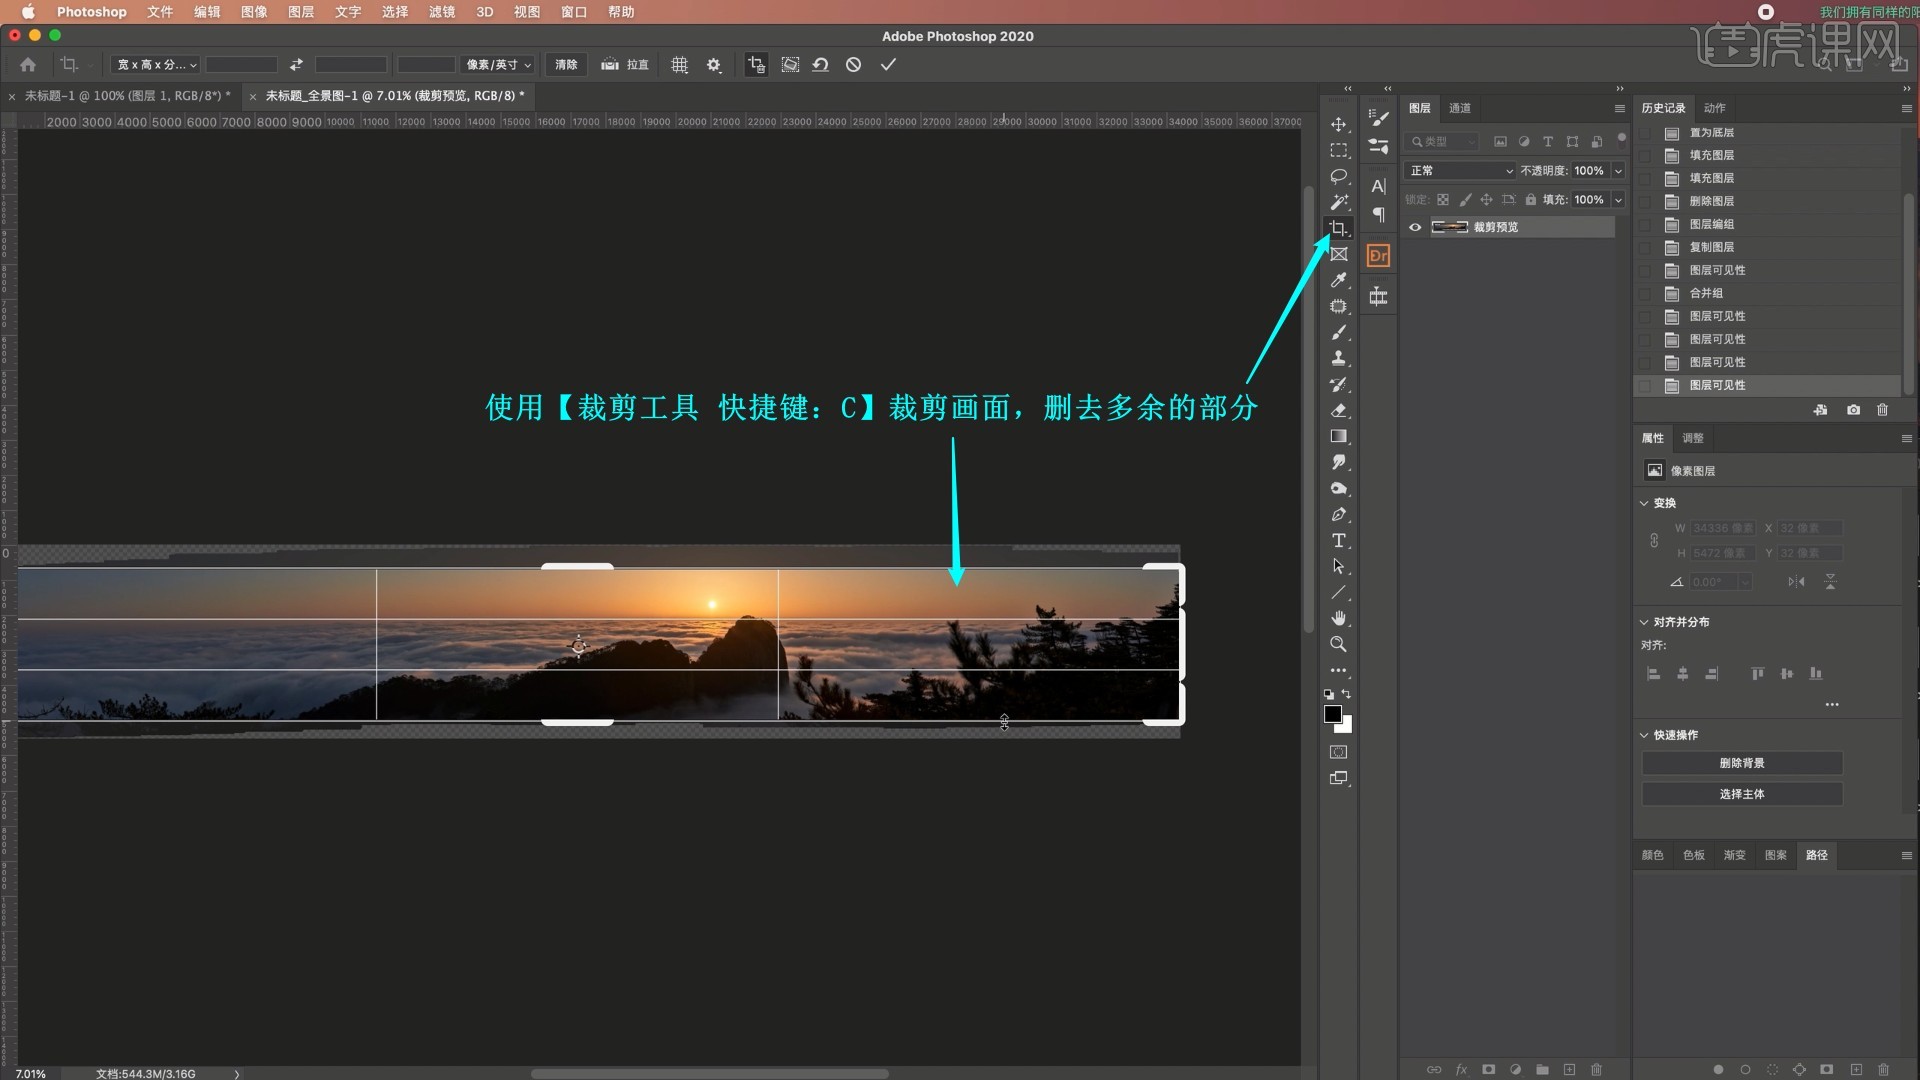Select the Hand tool
The image size is (1920, 1080).
(x=1338, y=618)
